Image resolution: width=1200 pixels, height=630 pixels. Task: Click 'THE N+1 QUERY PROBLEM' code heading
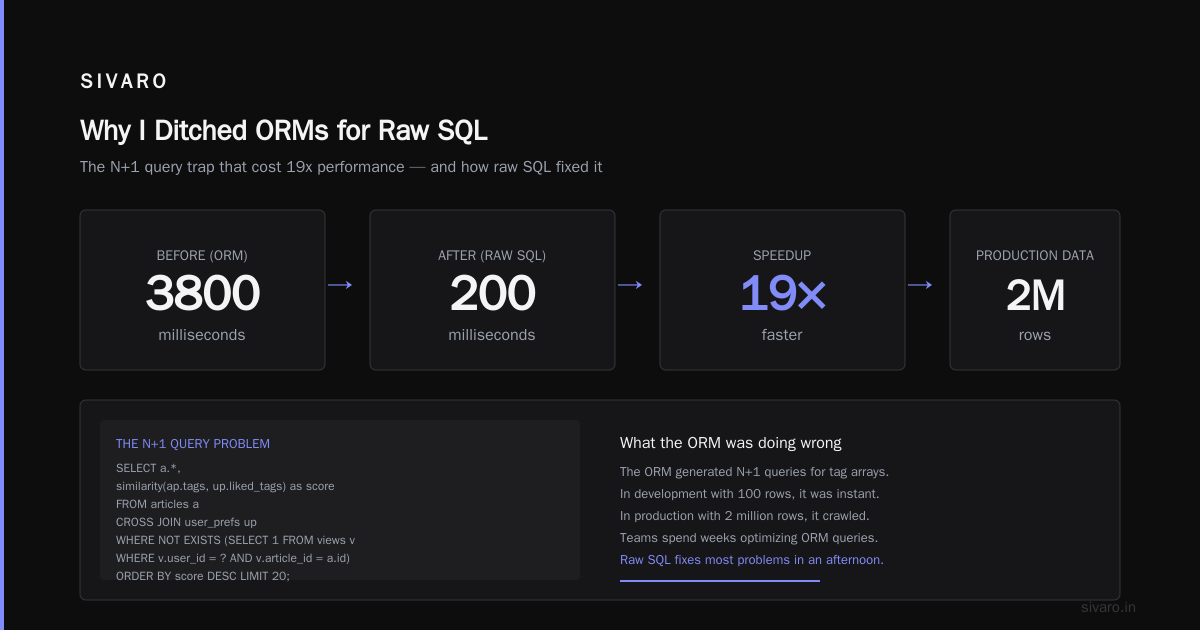coord(193,444)
